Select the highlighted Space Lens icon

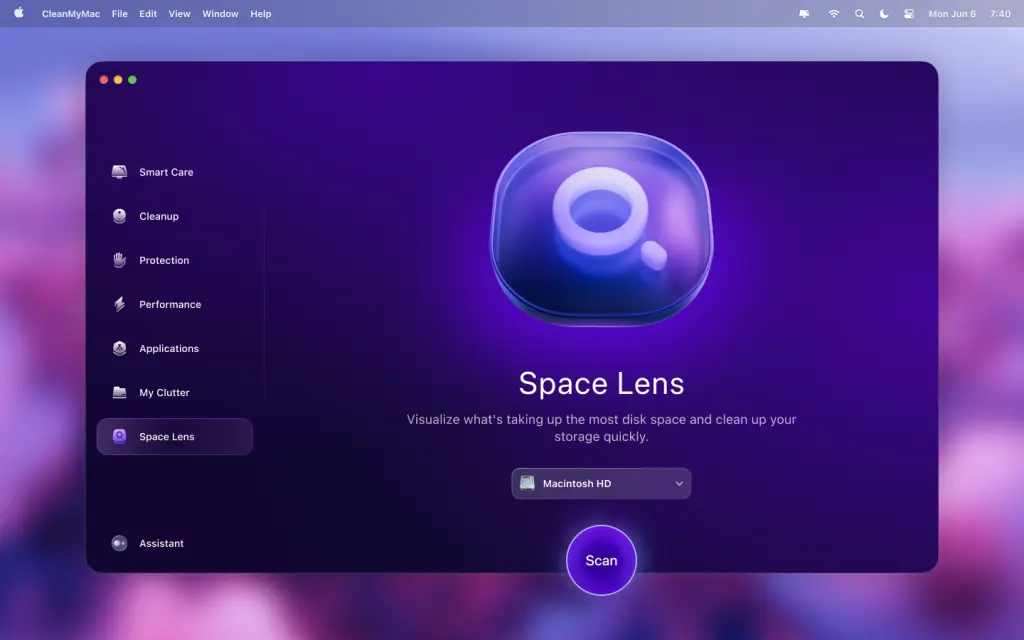pyautogui.click(x=120, y=436)
